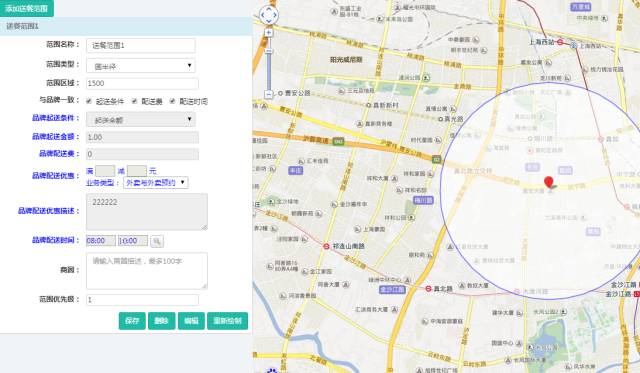Toggle the 起送条件 brand-consistency checkbox
Viewport: 640px width, 373px height.
pos(89,101)
